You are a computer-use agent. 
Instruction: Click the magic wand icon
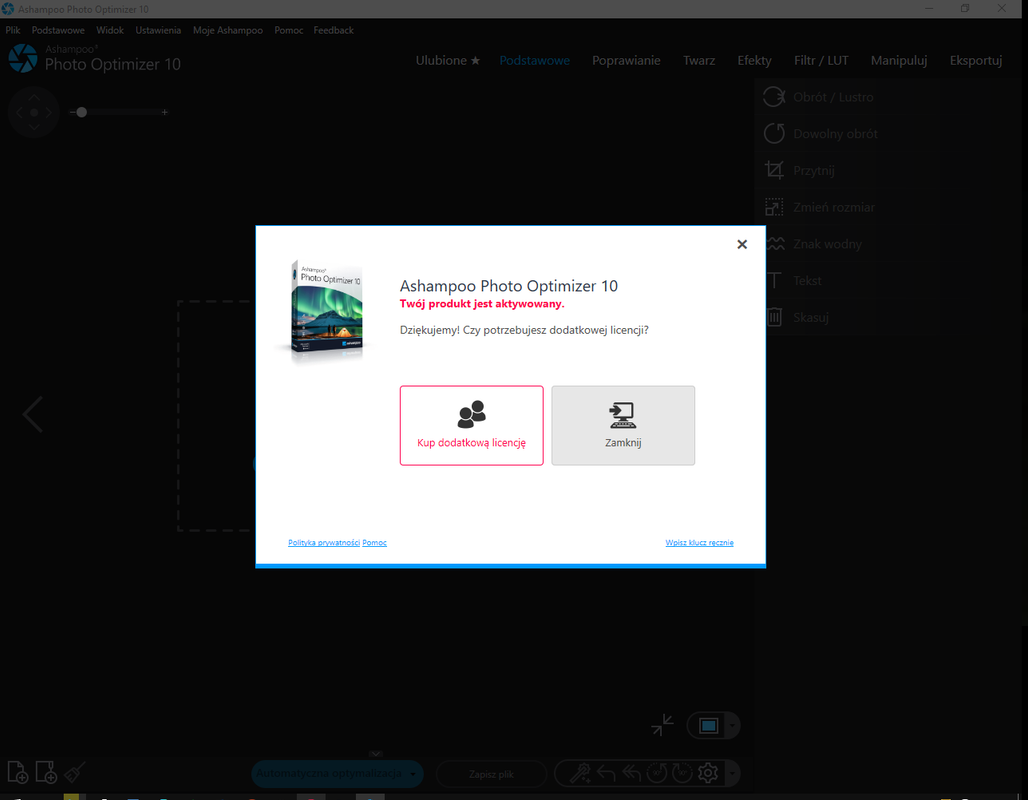click(580, 773)
